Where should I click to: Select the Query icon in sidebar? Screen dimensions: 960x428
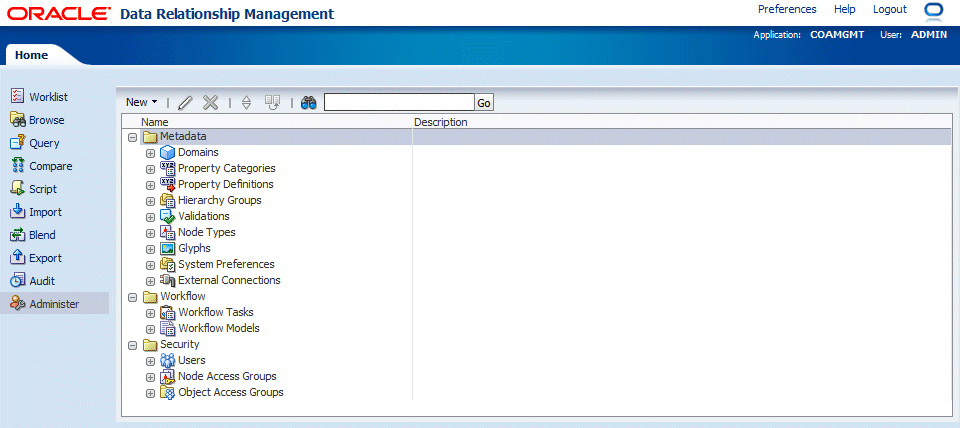(x=18, y=143)
